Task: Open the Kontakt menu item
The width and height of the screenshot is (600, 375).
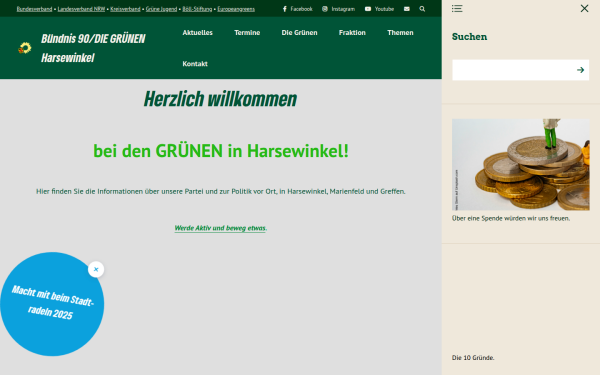Action: click(x=195, y=64)
